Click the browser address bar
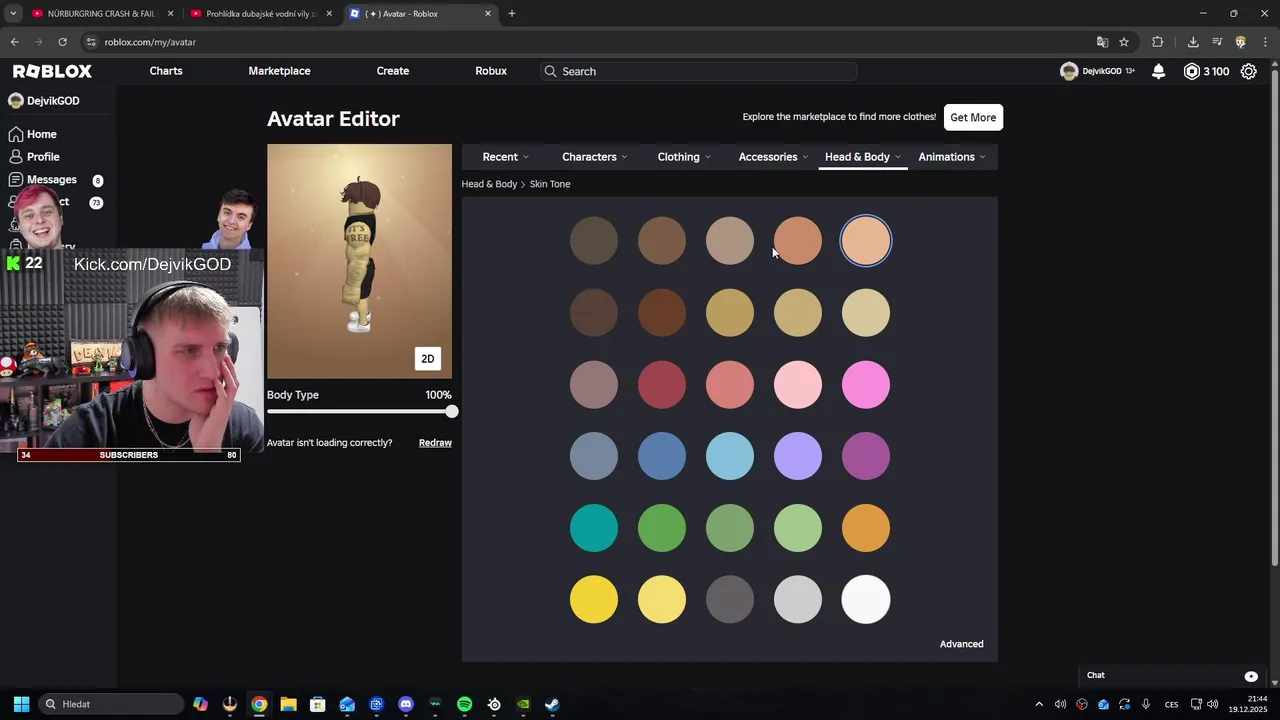Image resolution: width=1280 pixels, height=720 pixels. 590,42
